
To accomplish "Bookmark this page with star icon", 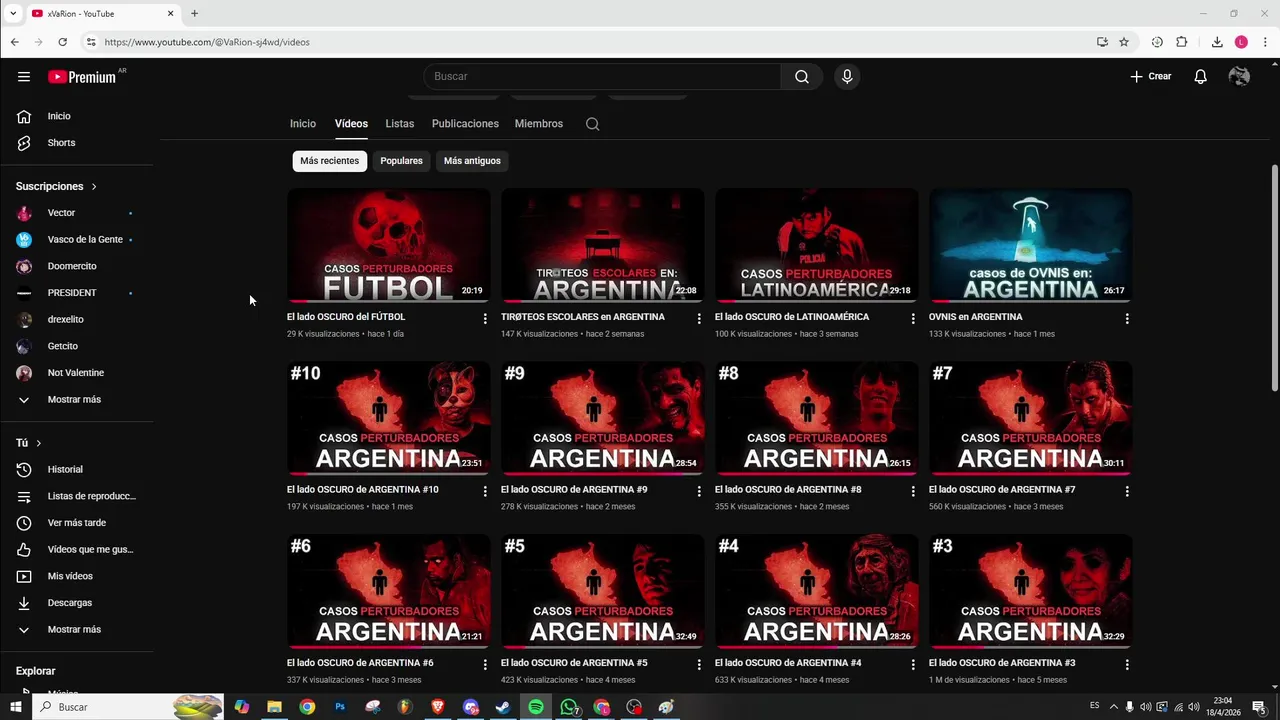I will pos(1124,42).
